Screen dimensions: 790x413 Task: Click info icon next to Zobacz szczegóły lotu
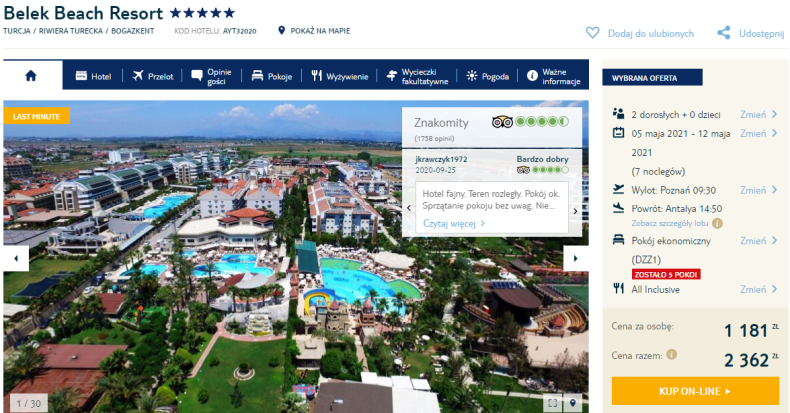click(717, 223)
